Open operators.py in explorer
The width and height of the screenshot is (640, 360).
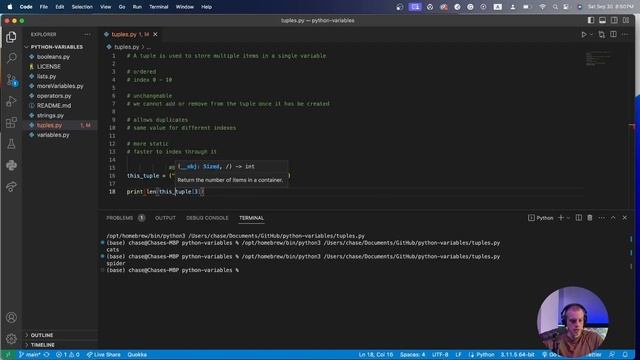(x=54, y=96)
